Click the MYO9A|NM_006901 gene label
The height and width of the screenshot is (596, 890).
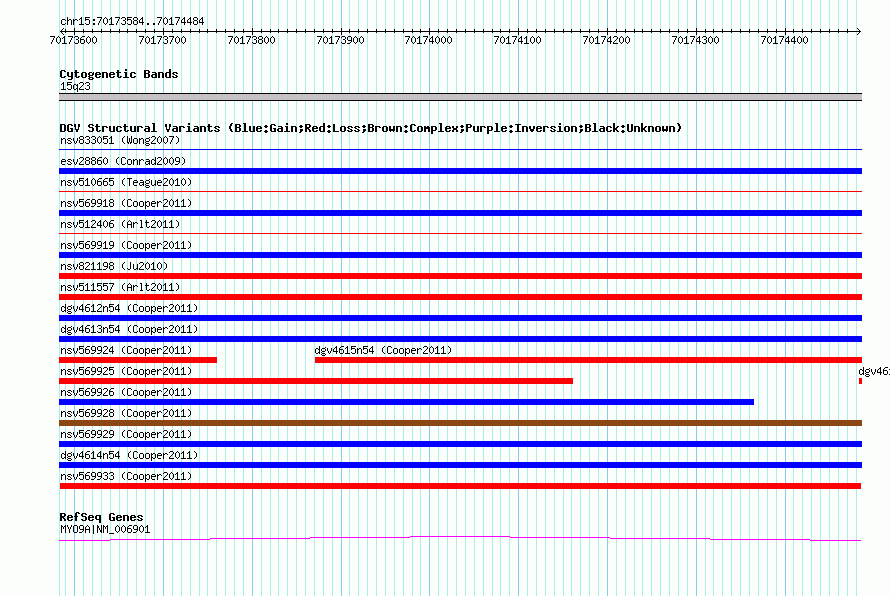tap(105, 530)
